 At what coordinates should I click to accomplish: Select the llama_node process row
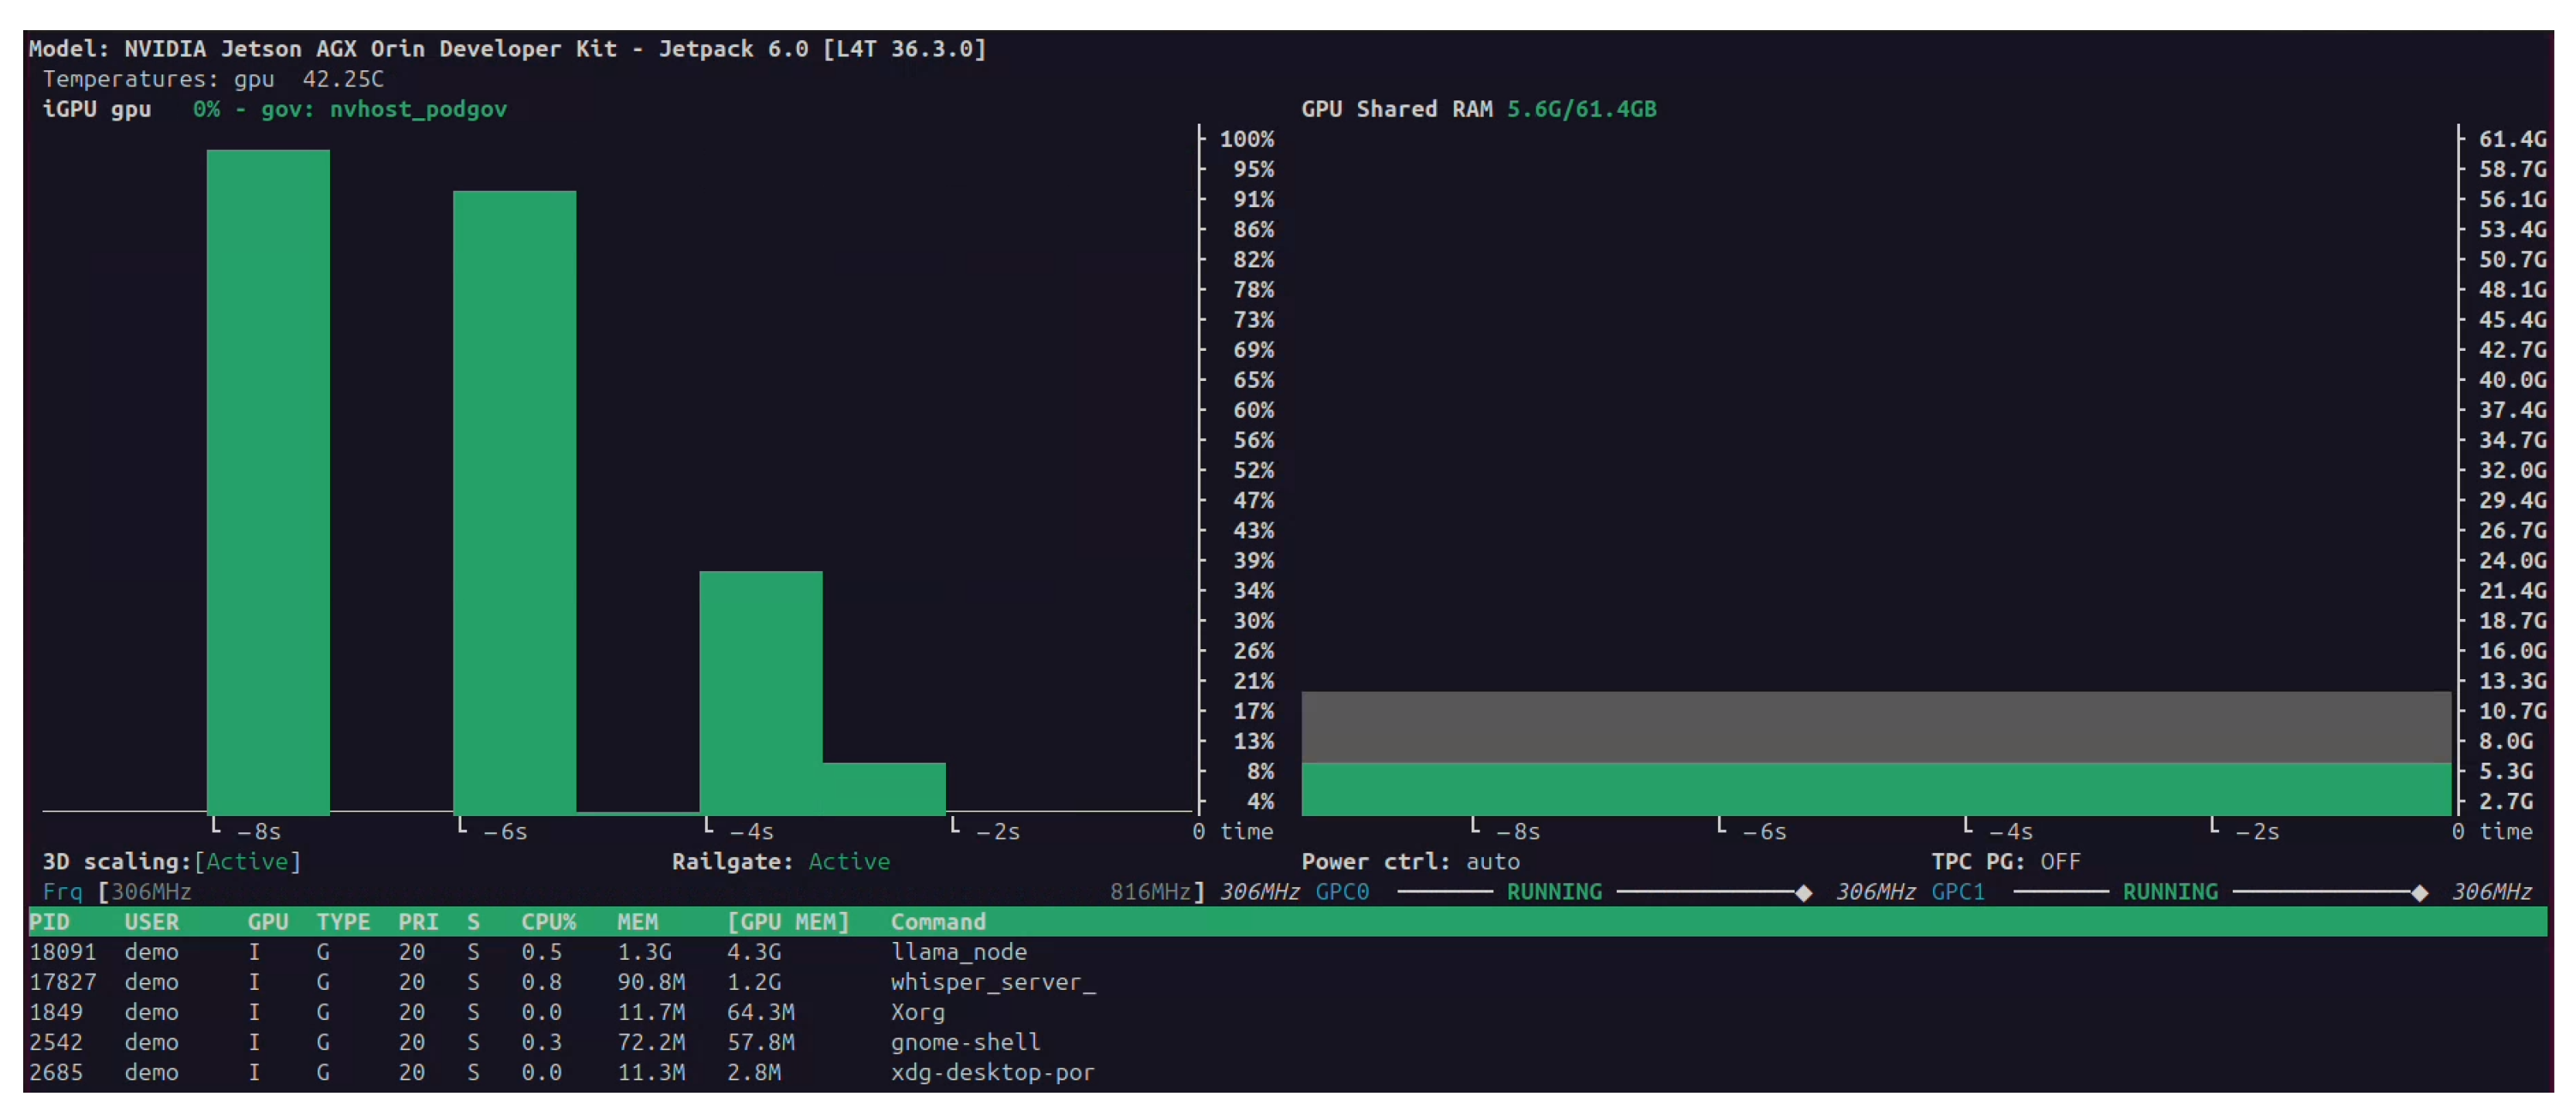click(x=958, y=951)
